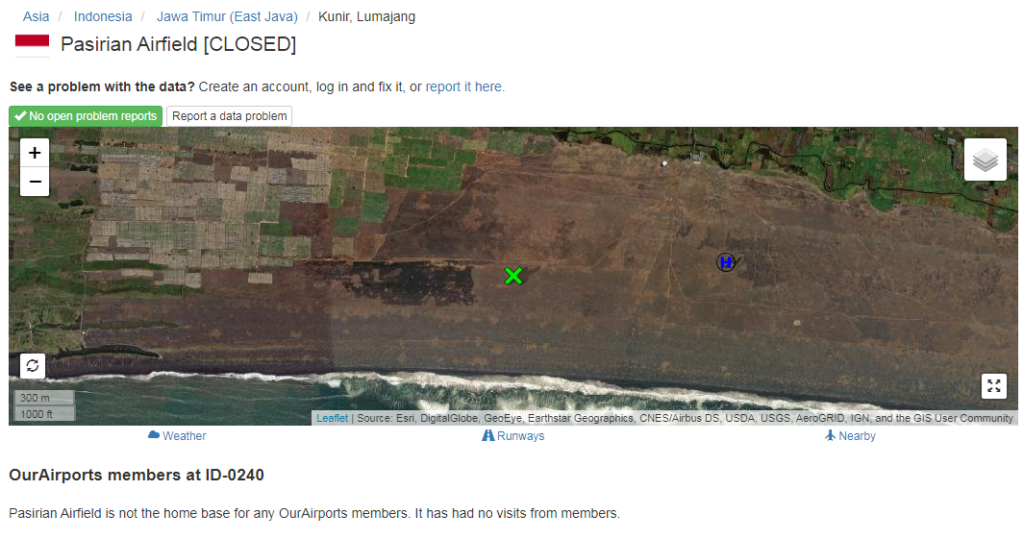Zoom out of the map
This screenshot has height=539, width=1024.
tap(35, 182)
